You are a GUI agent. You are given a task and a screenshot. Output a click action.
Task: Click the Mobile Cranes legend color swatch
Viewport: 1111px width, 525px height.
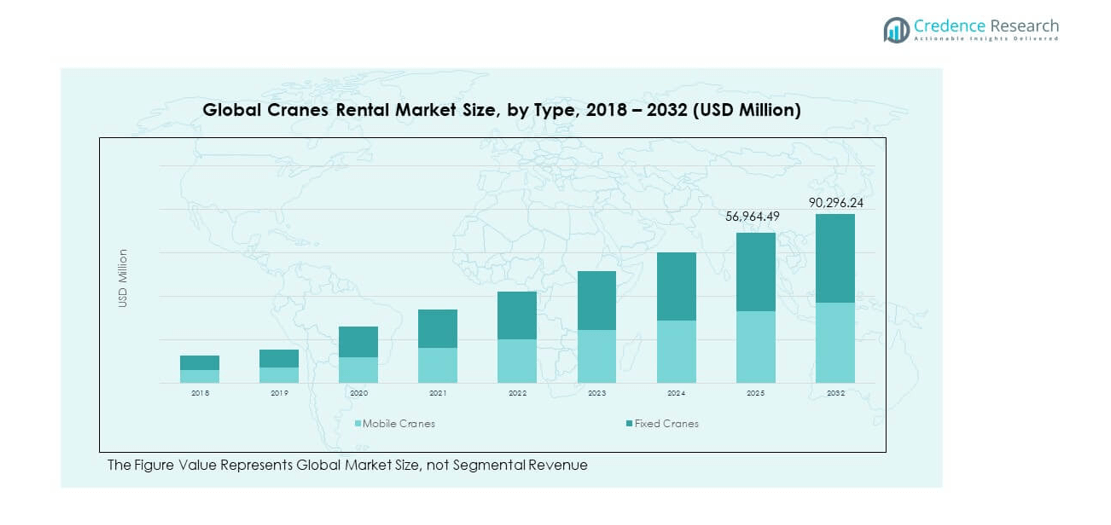pyautogui.click(x=357, y=424)
